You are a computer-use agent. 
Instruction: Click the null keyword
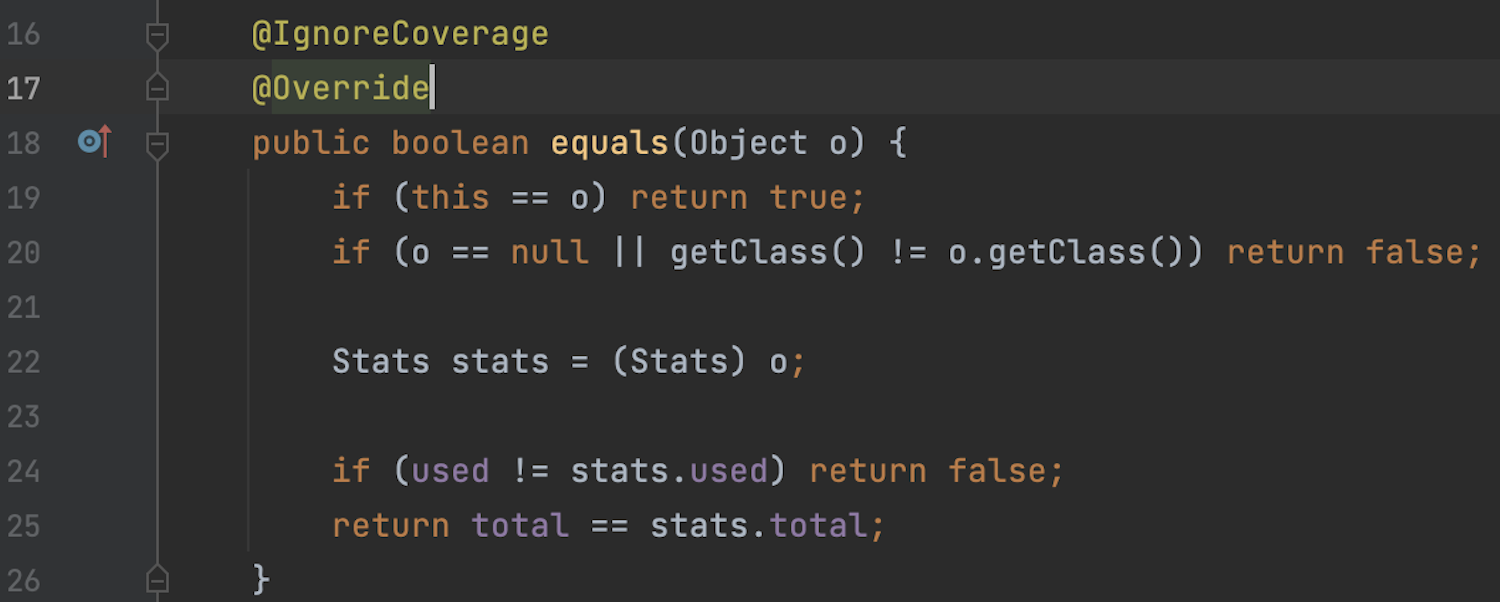549,252
